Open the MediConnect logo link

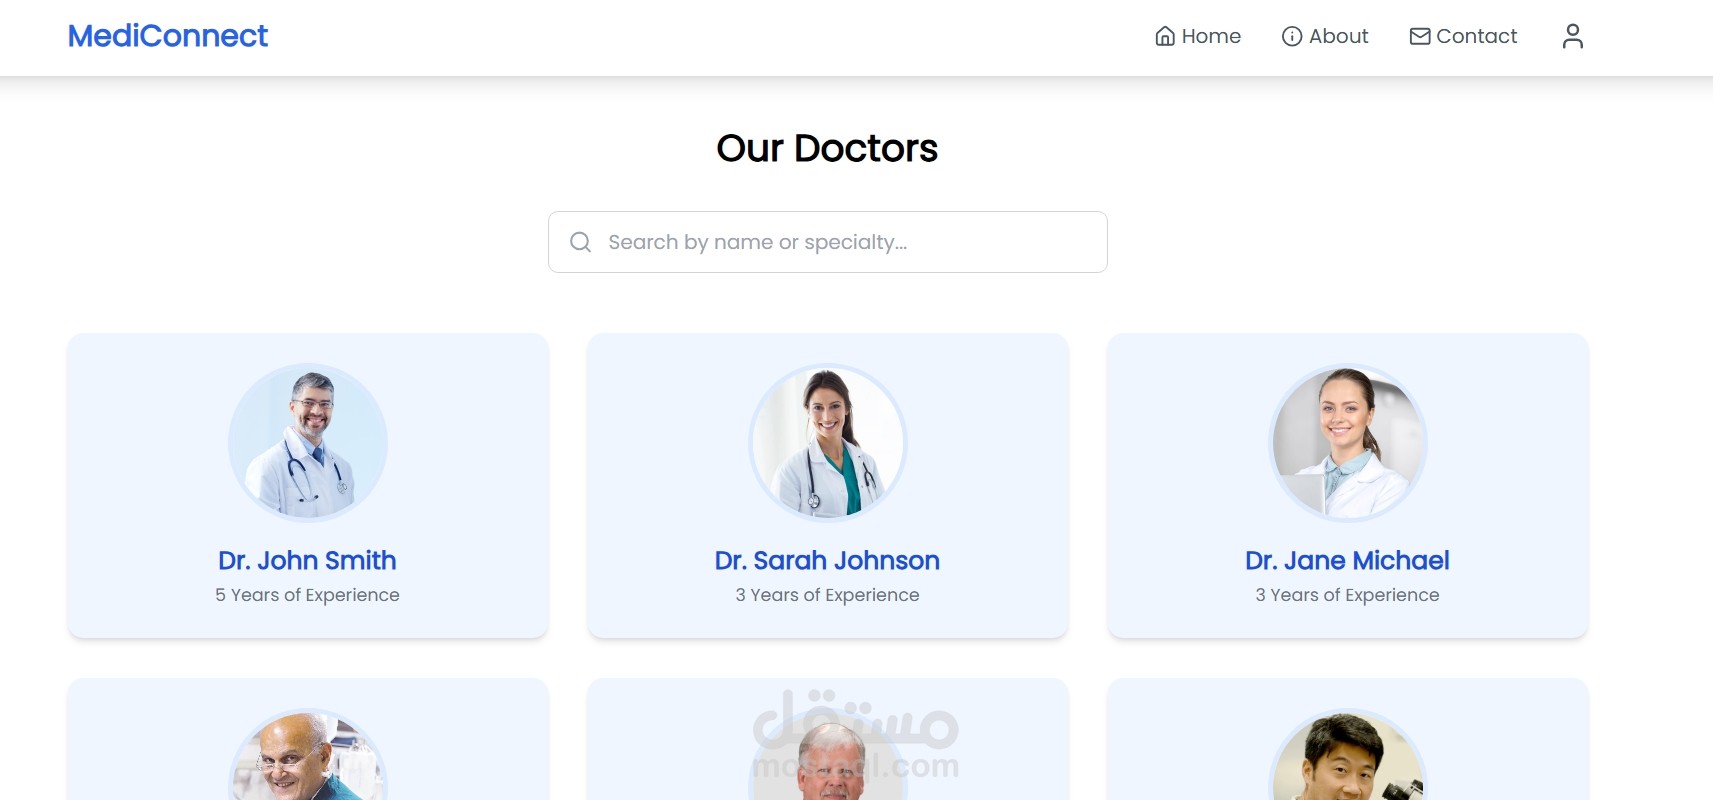(x=168, y=36)
